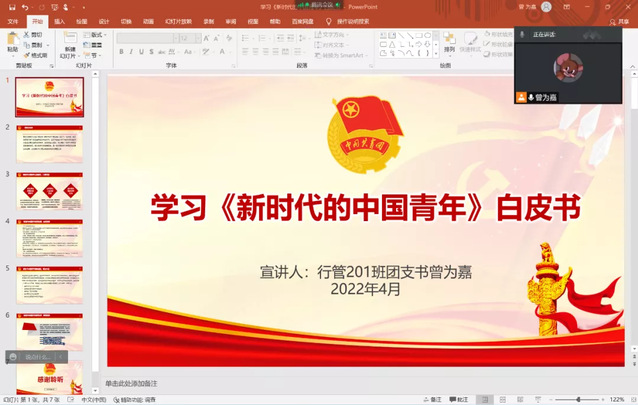Screen dimensions: 638x405
Task: Click the Undo arrow in the title bar
Action: coord(25,7)
